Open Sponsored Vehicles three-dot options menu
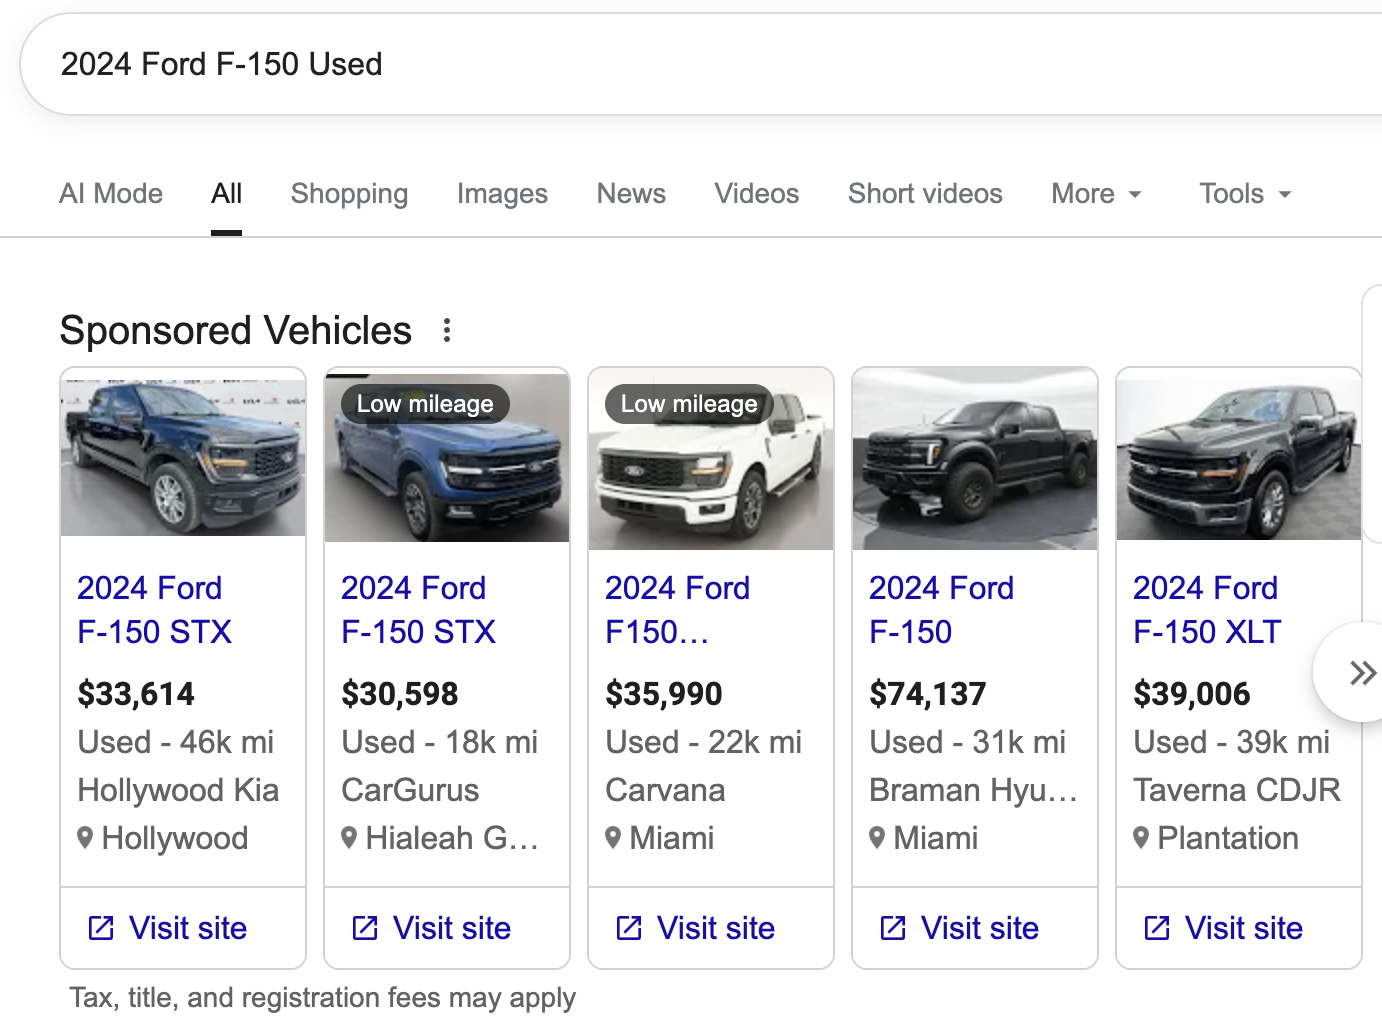This screenshot has width=1382, height=1026. (447, 330)
